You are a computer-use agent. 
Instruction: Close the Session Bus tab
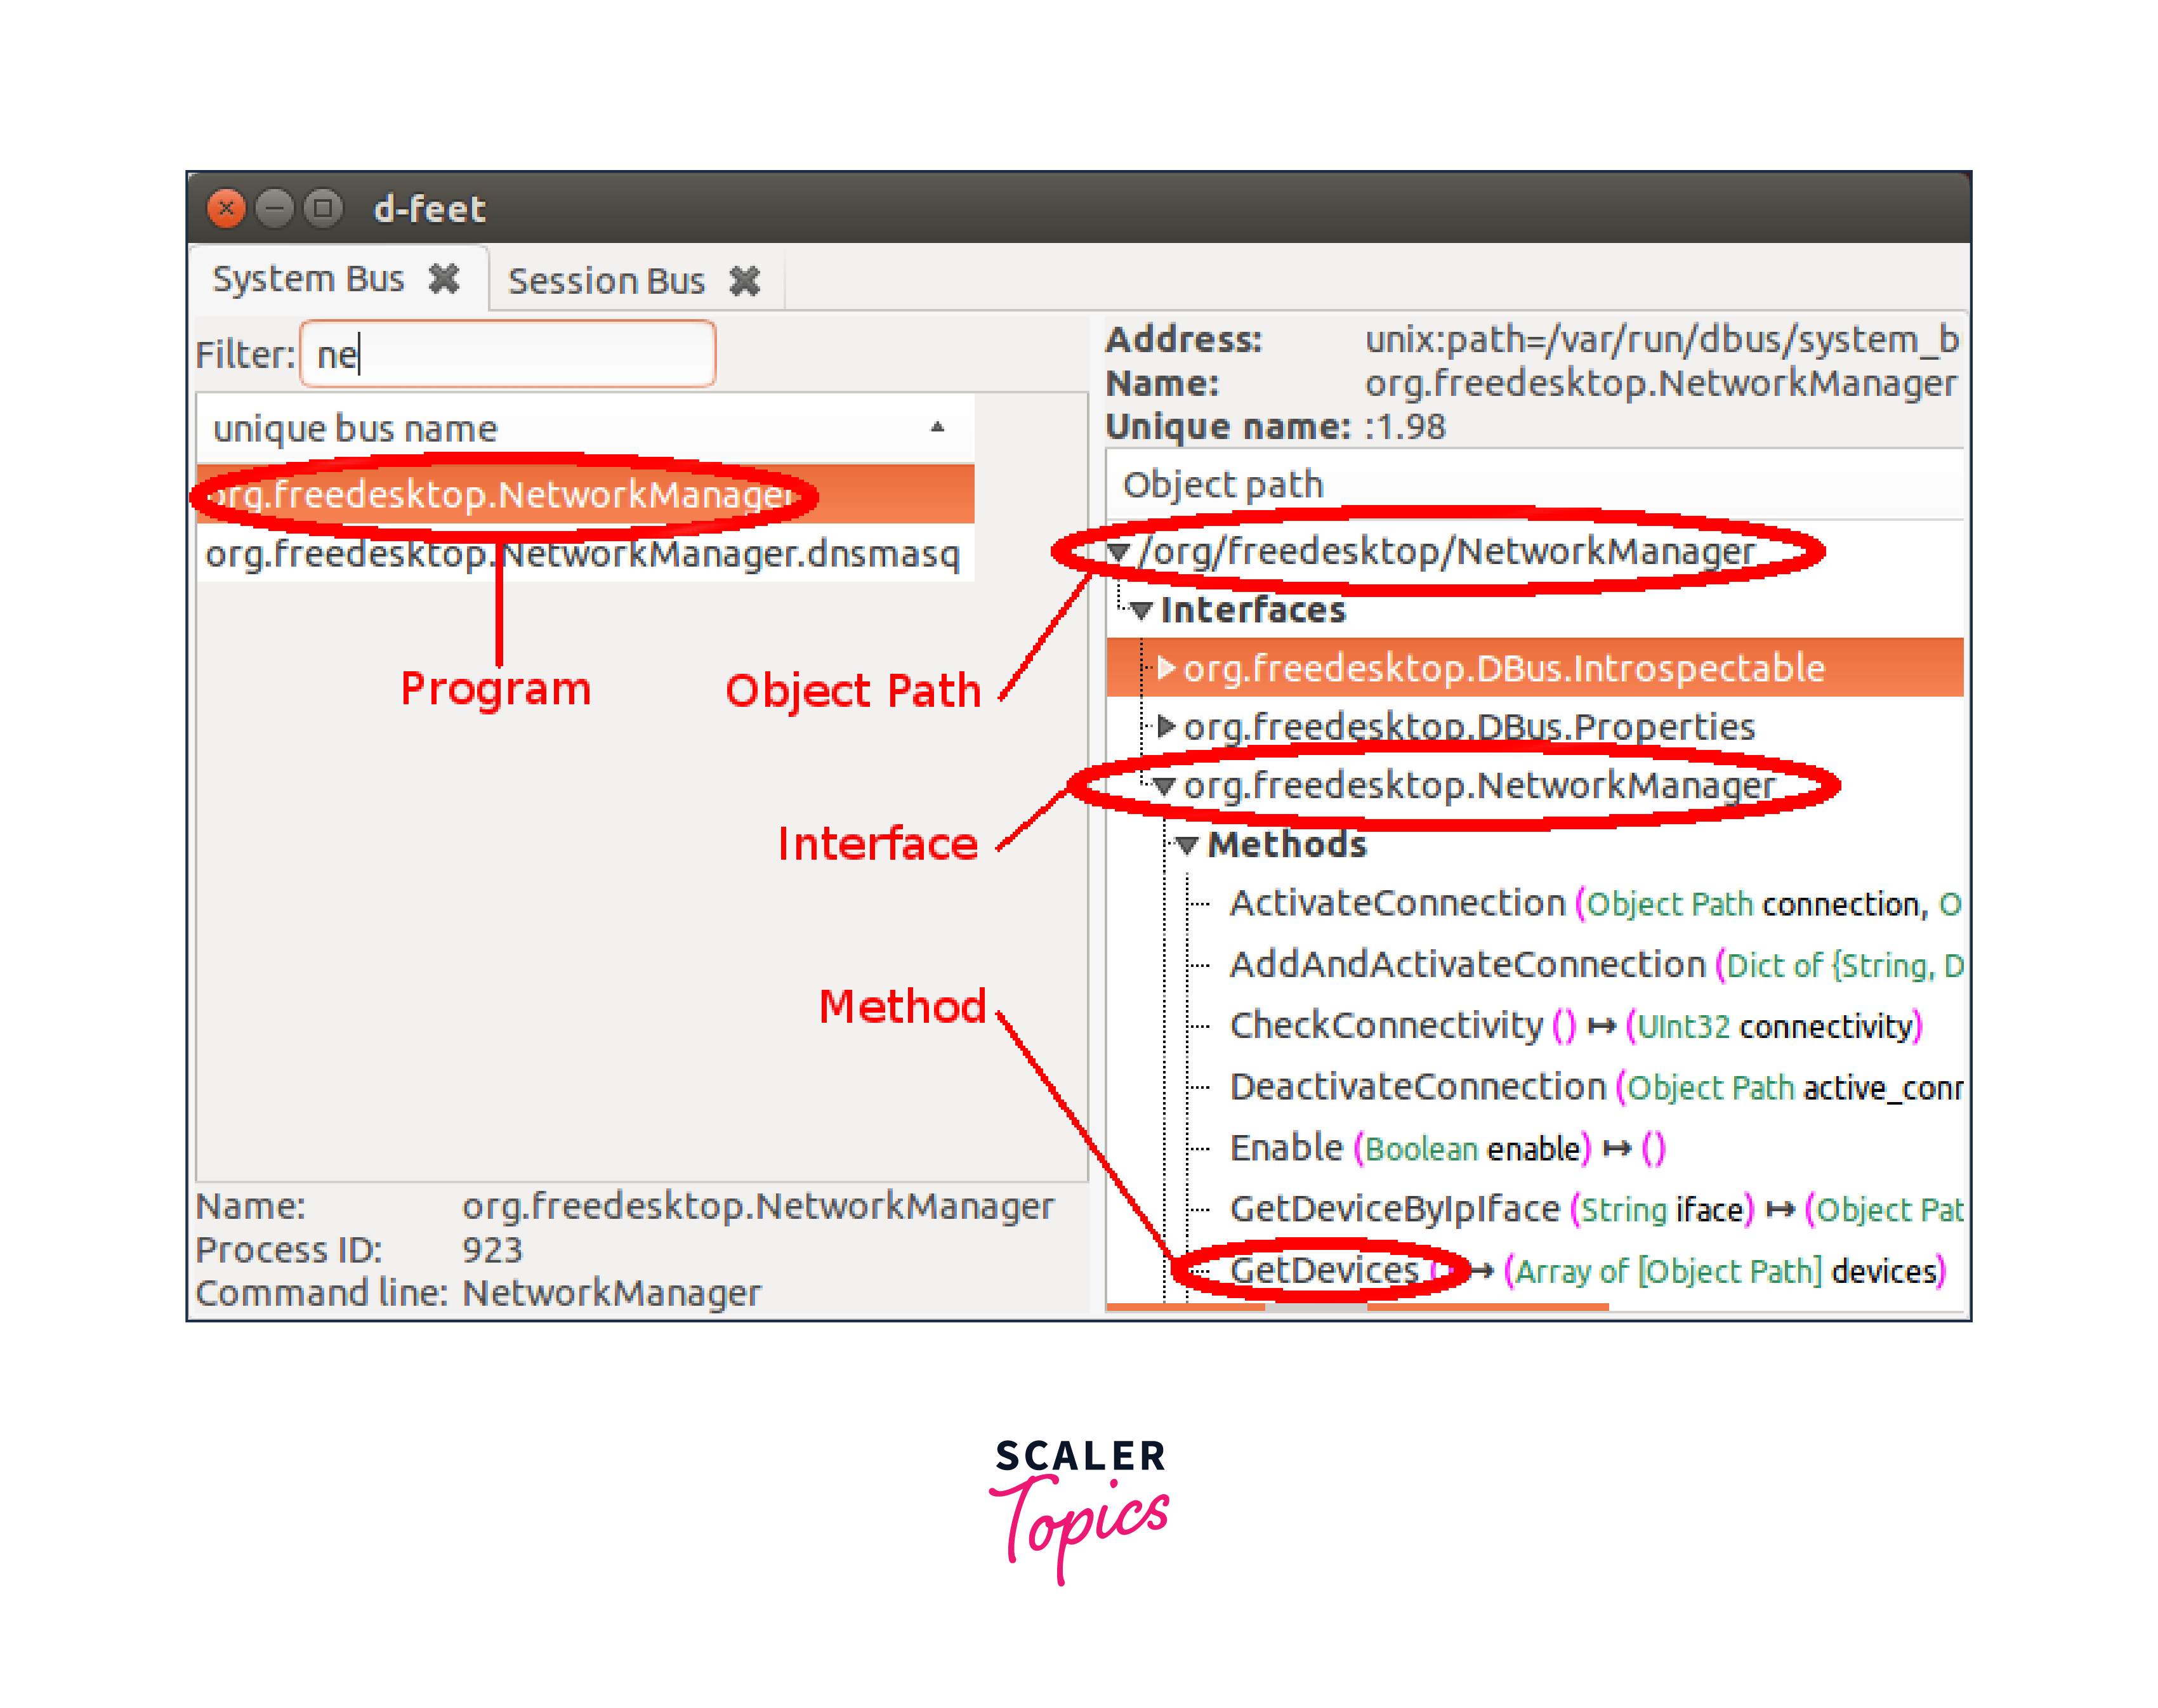(x=744, y=282)
